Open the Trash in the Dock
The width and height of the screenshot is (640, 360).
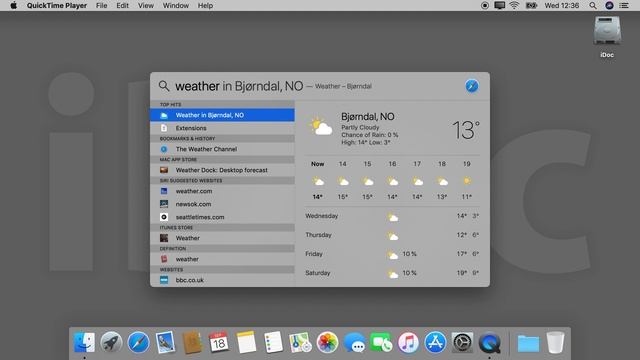[x=555, y=342]
